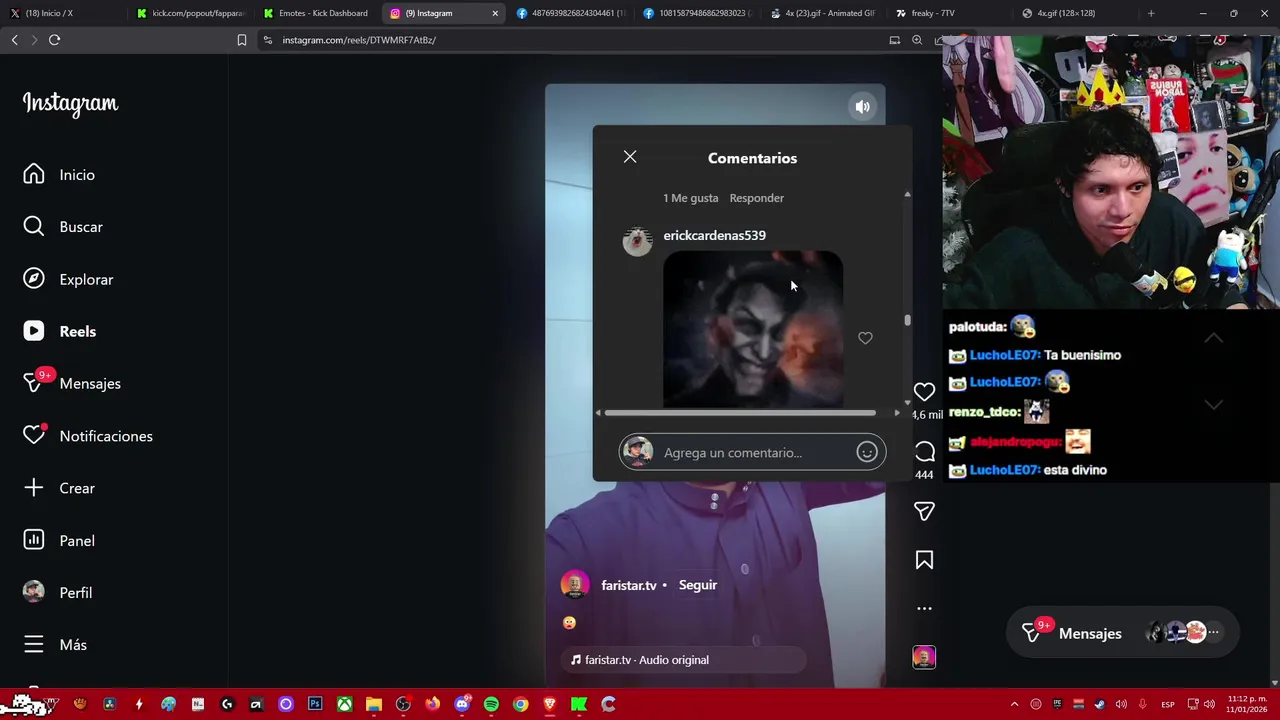Open reel more options ellipsis
This screenshot has width=1280, height=720.
pos(924,608)
